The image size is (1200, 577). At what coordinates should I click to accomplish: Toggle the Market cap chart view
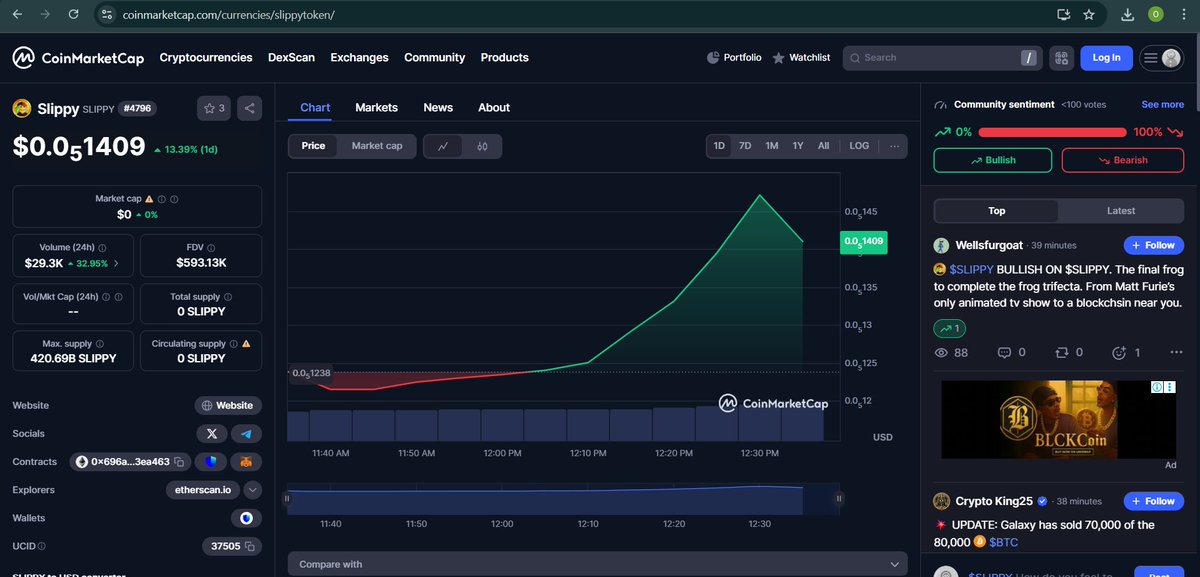[376, 146]
